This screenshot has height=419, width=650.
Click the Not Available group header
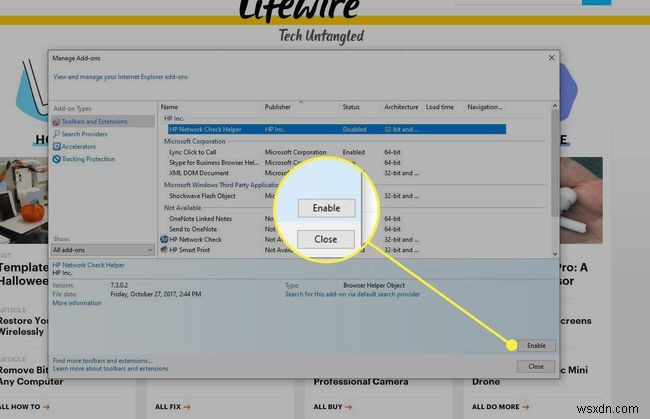182,208
